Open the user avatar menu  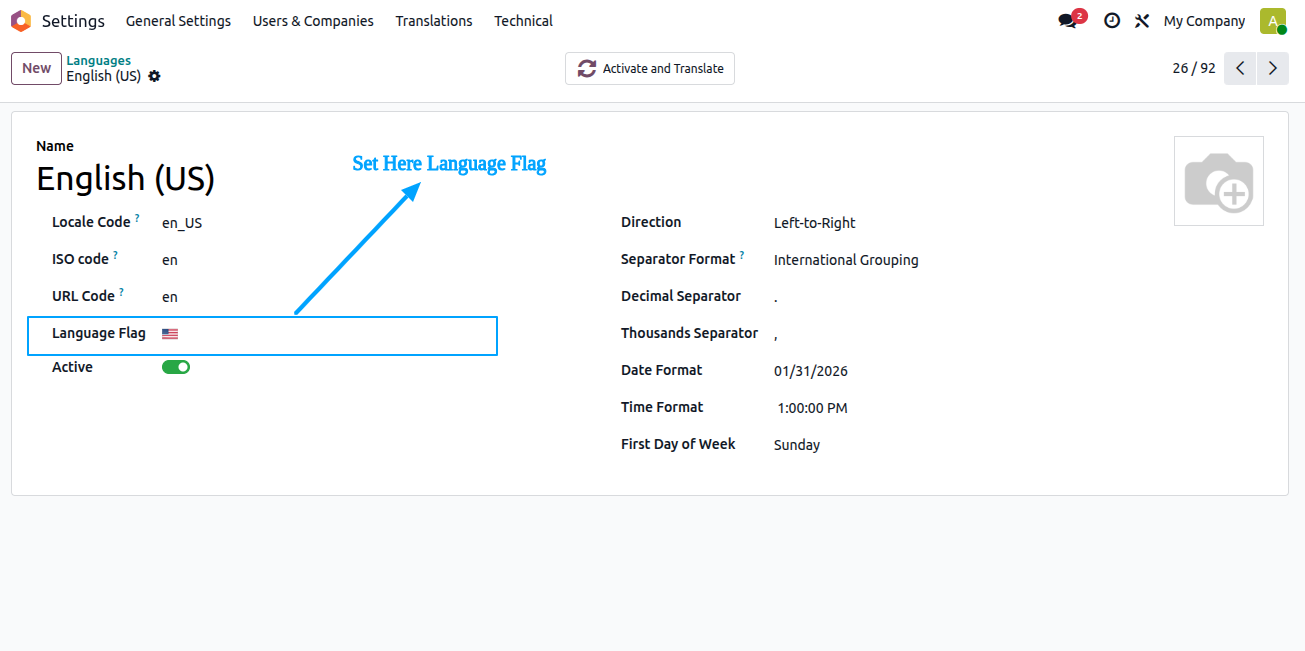tap(1272, 21)
